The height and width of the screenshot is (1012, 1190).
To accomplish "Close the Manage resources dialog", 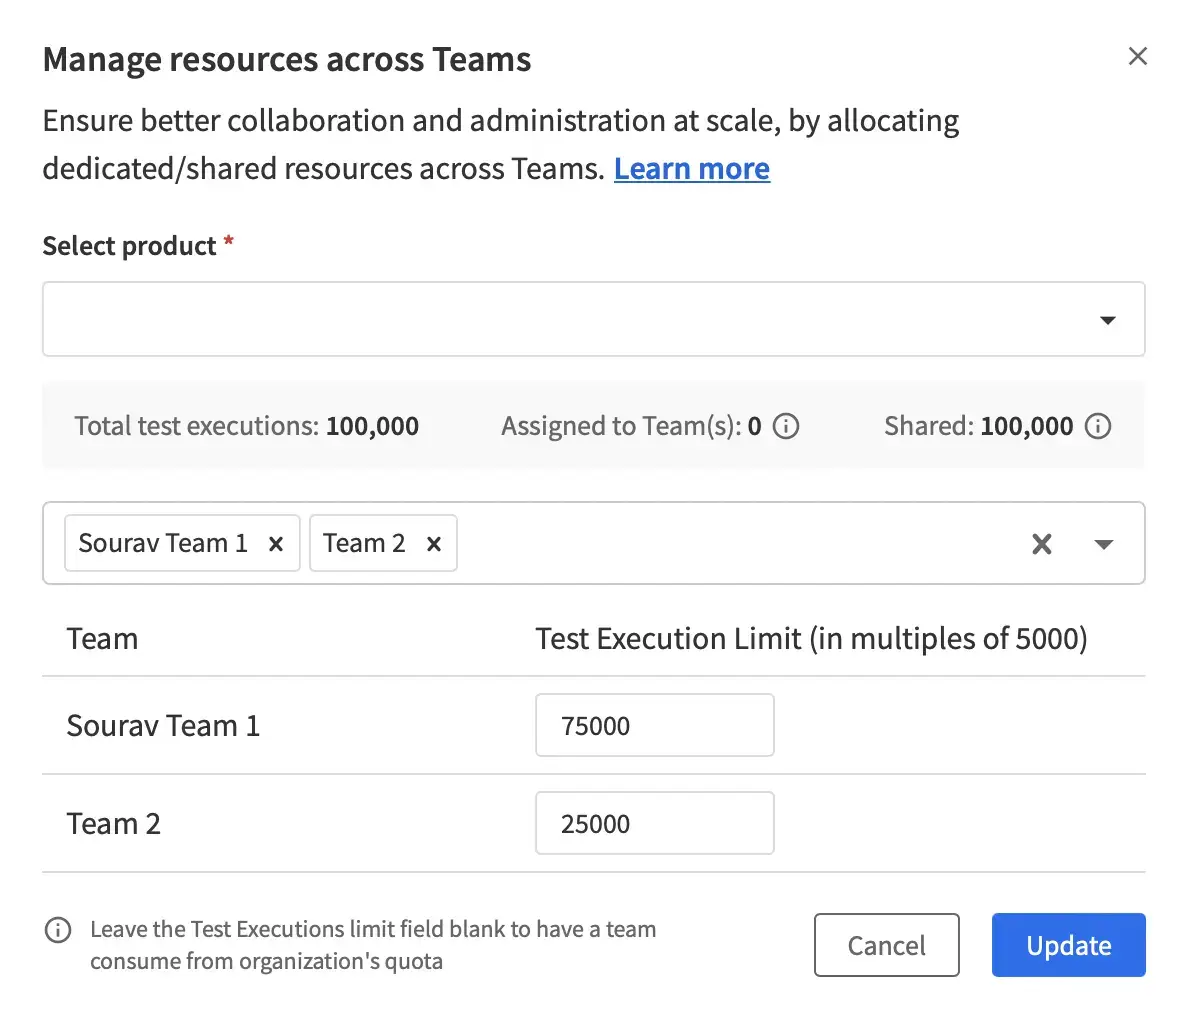I will click(1137, 56).
